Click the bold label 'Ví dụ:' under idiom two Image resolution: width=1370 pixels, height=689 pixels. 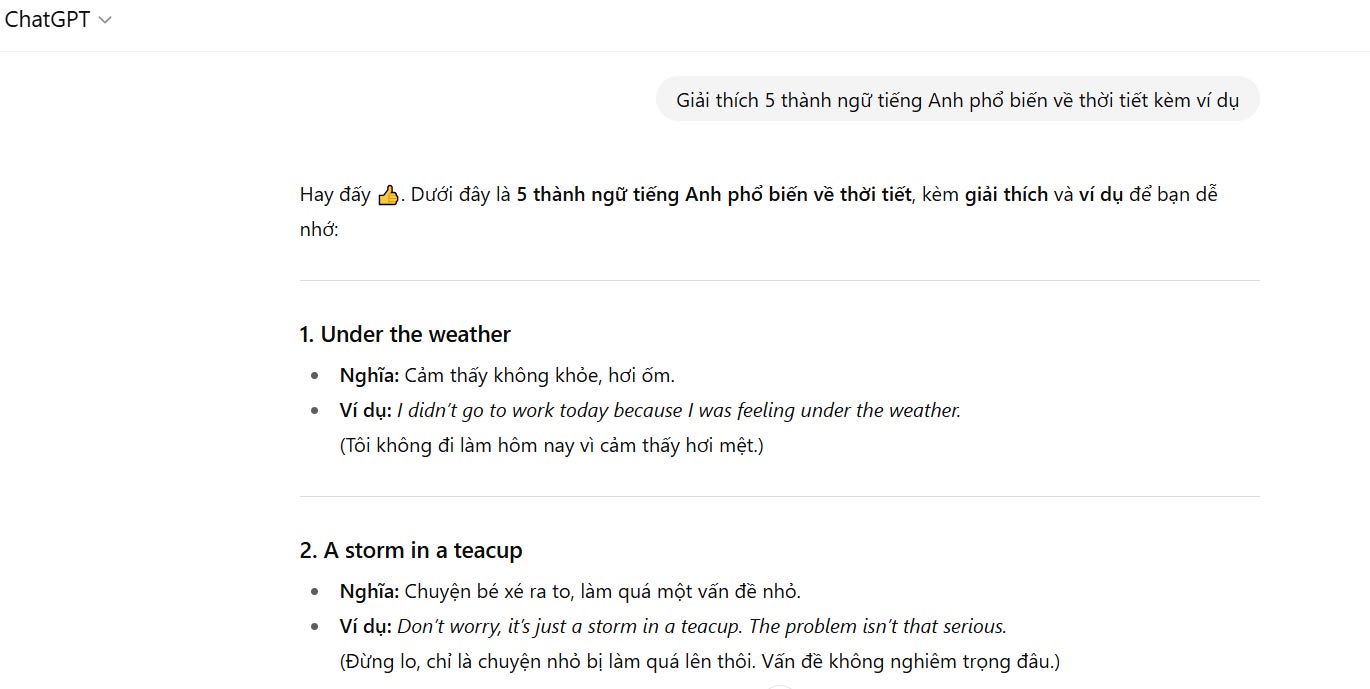[365, 626]
